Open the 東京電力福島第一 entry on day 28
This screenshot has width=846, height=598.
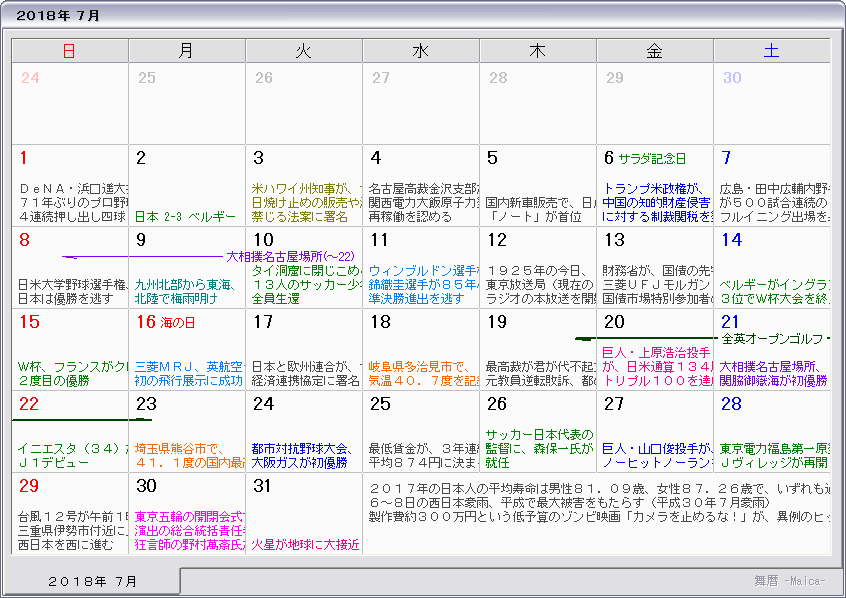tap(774, 456)
